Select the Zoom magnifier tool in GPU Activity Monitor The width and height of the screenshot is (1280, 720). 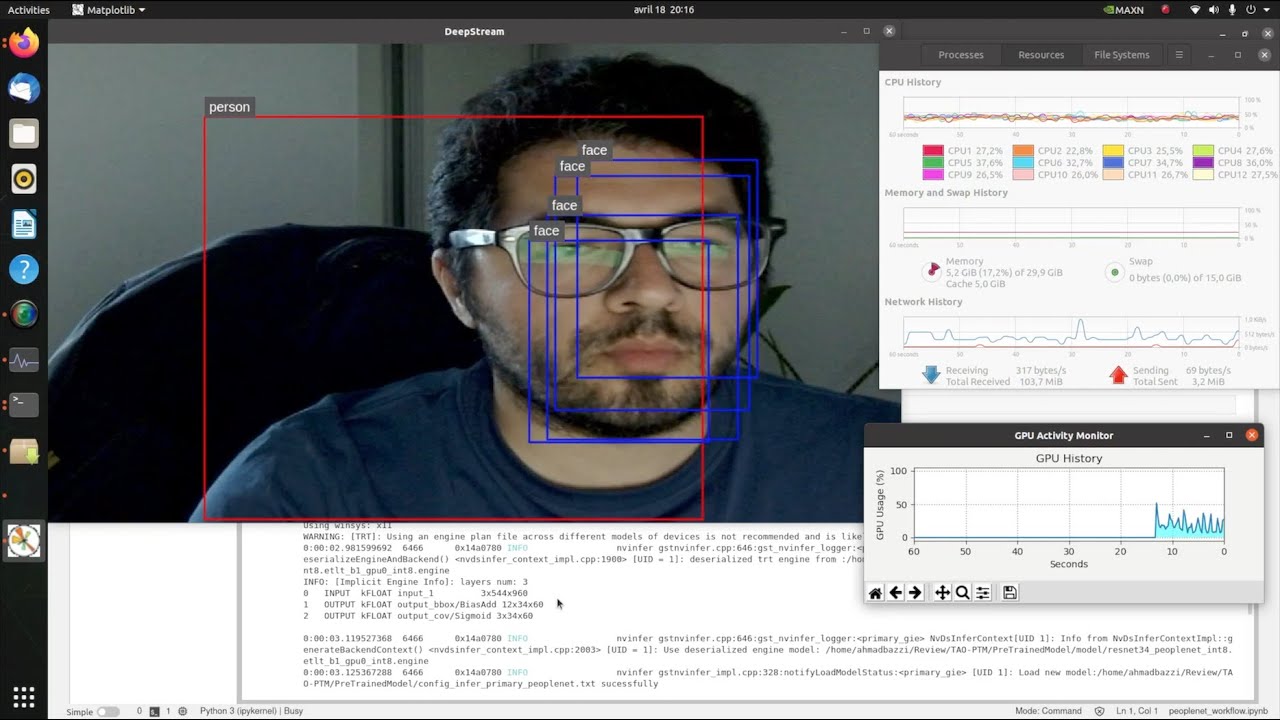tap(962, 593)
